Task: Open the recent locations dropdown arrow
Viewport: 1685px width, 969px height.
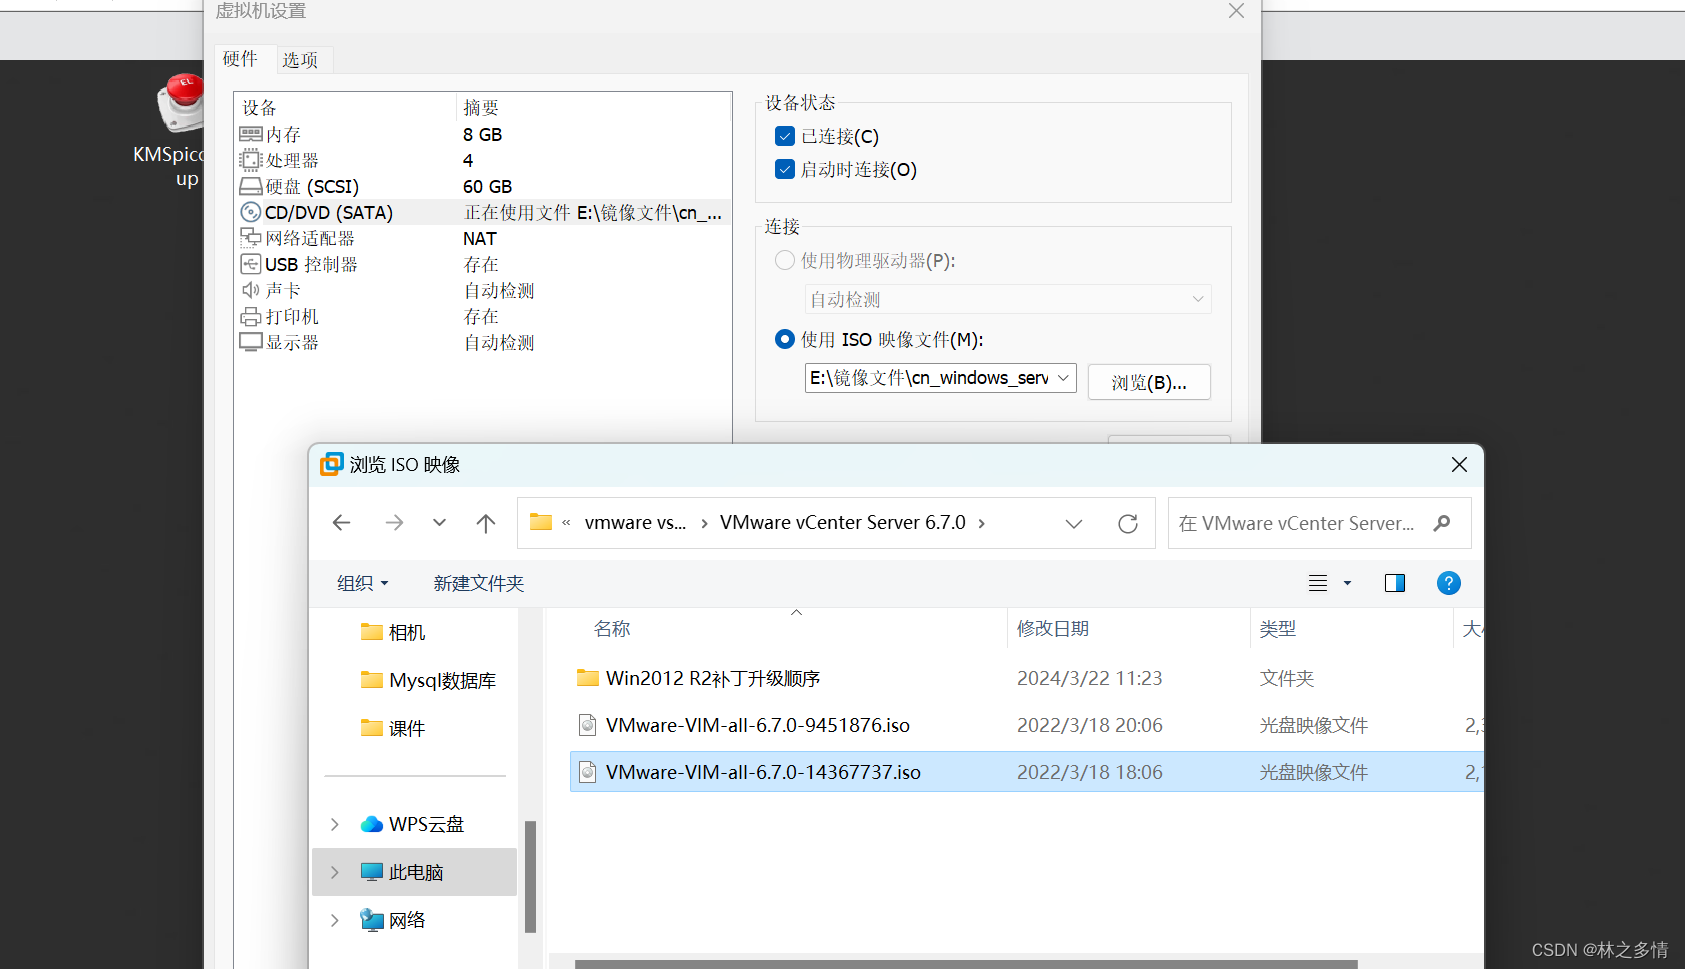Action: [x=439, y=523]
